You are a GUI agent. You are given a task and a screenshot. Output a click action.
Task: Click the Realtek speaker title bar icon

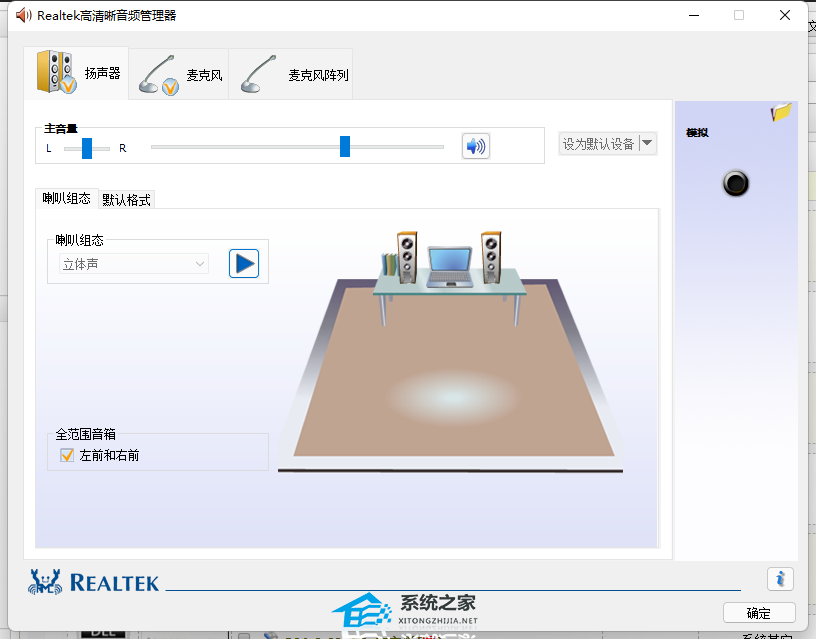point(23,15)
